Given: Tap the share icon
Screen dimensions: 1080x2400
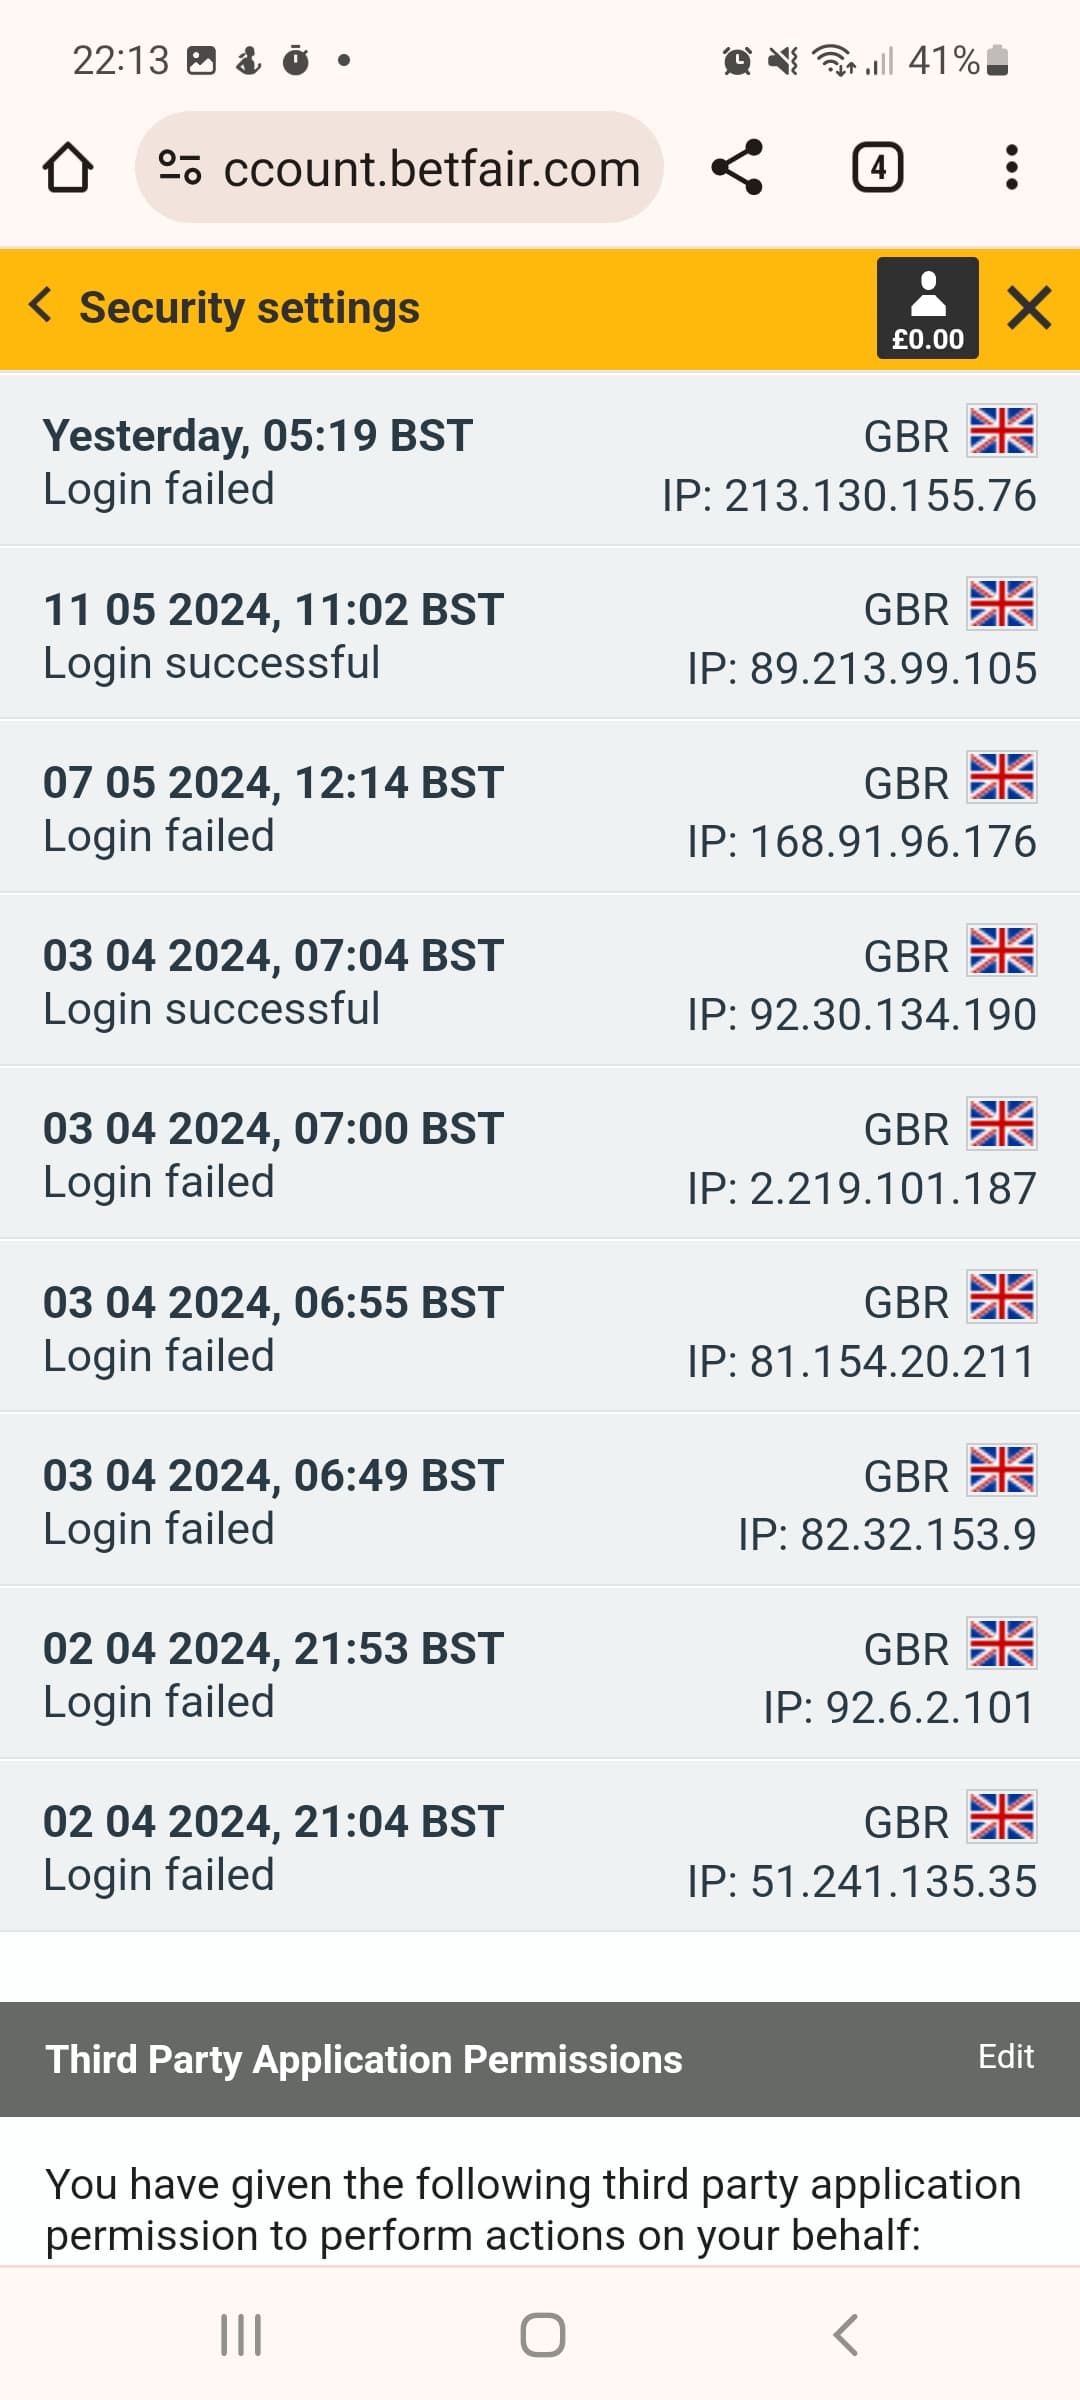Looking at the screenshot, I should pyautogui.click(x=737, y=167).
